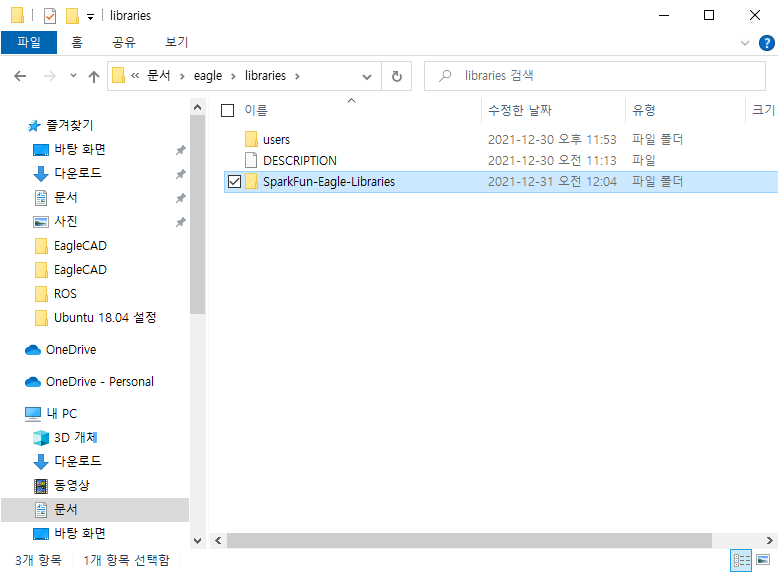Image resolution: width=779 pixels, height=573 pixels.
Task: Refresh the libraries folder view
Action: [396, 76]
